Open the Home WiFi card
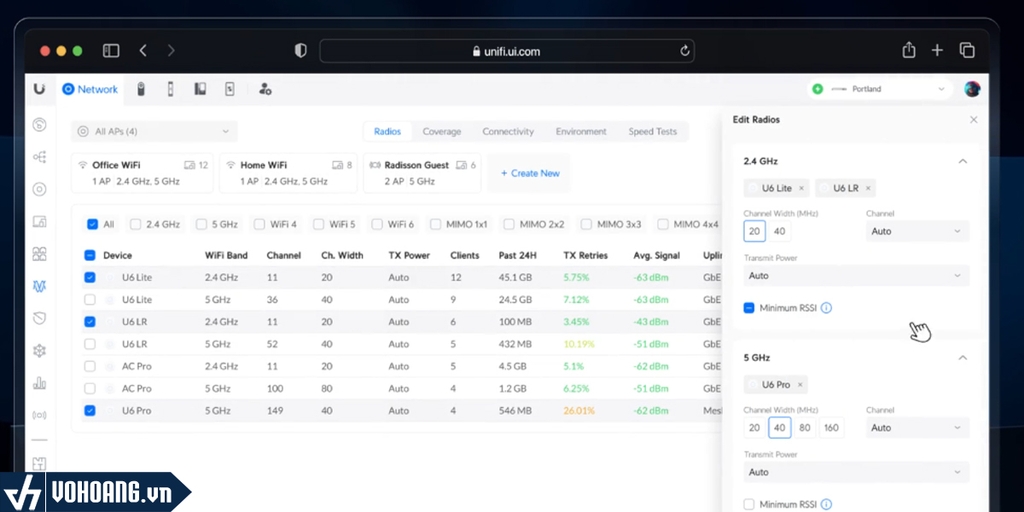Image resolution: width=1024 pixels, height=512 pixels. (x=288, y=173)
